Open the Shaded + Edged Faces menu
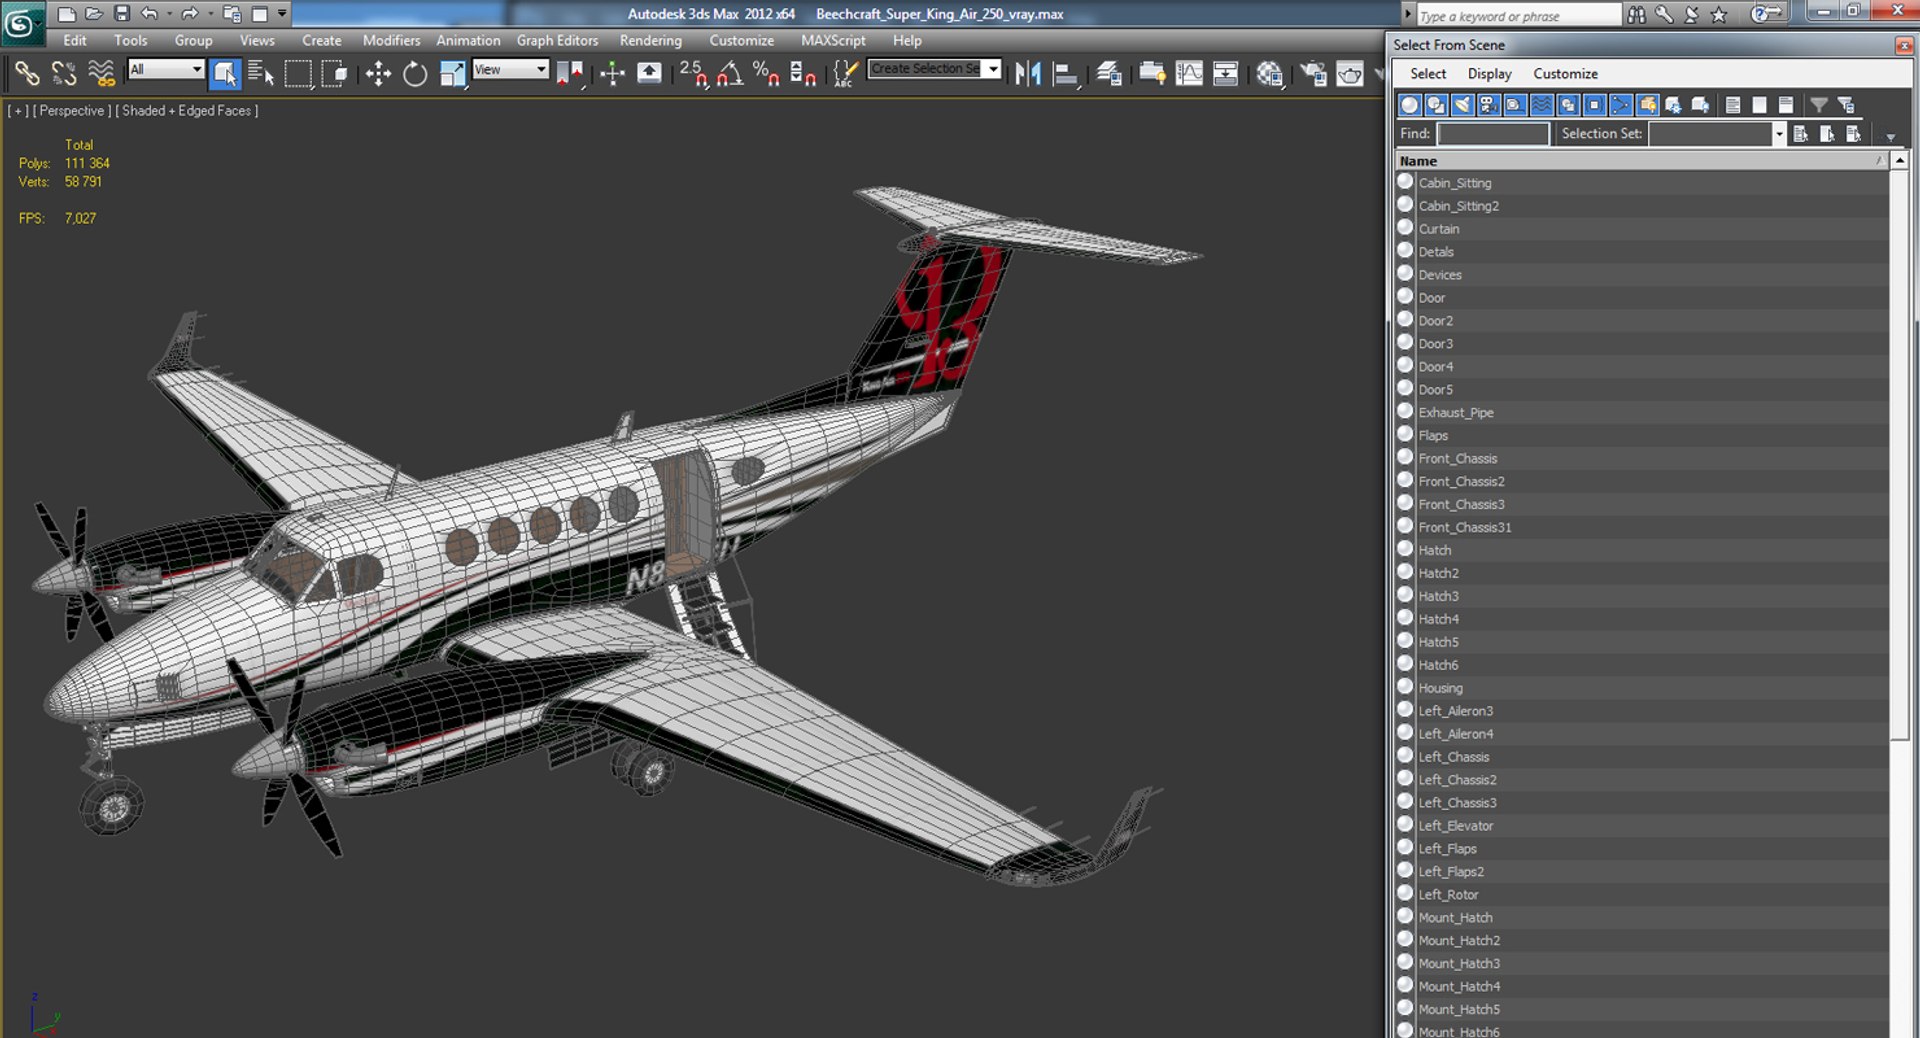Screen dimensions: 1920x1038 [186, 111]
